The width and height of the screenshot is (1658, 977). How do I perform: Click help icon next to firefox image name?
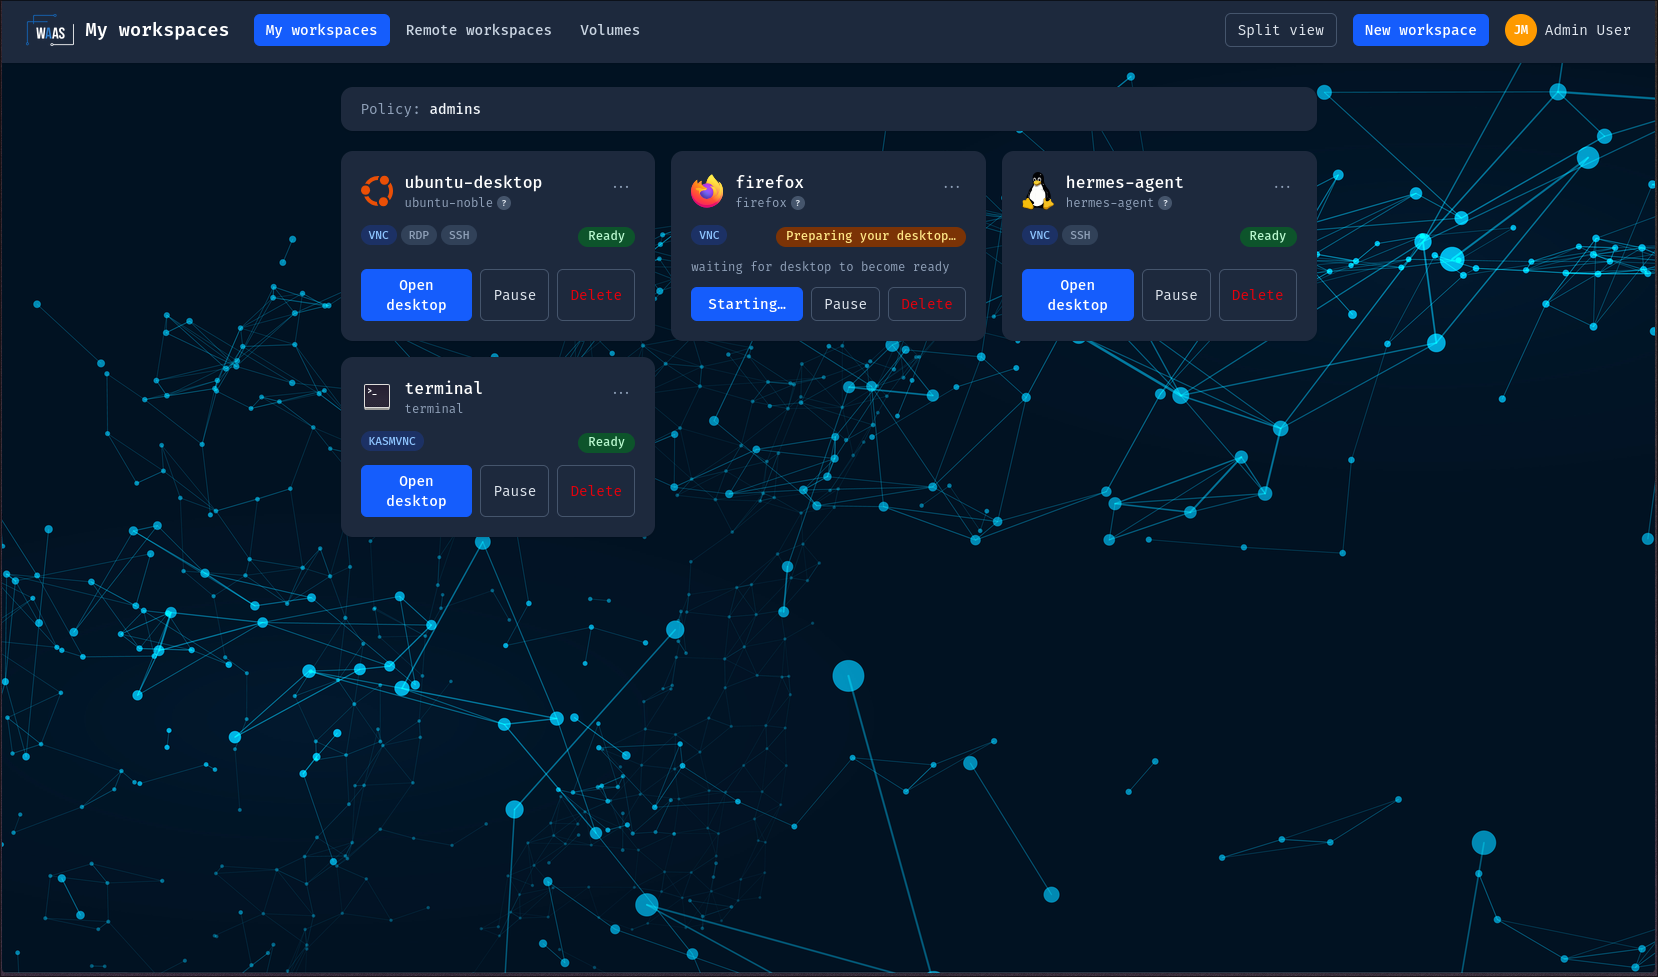click(798, 203)
